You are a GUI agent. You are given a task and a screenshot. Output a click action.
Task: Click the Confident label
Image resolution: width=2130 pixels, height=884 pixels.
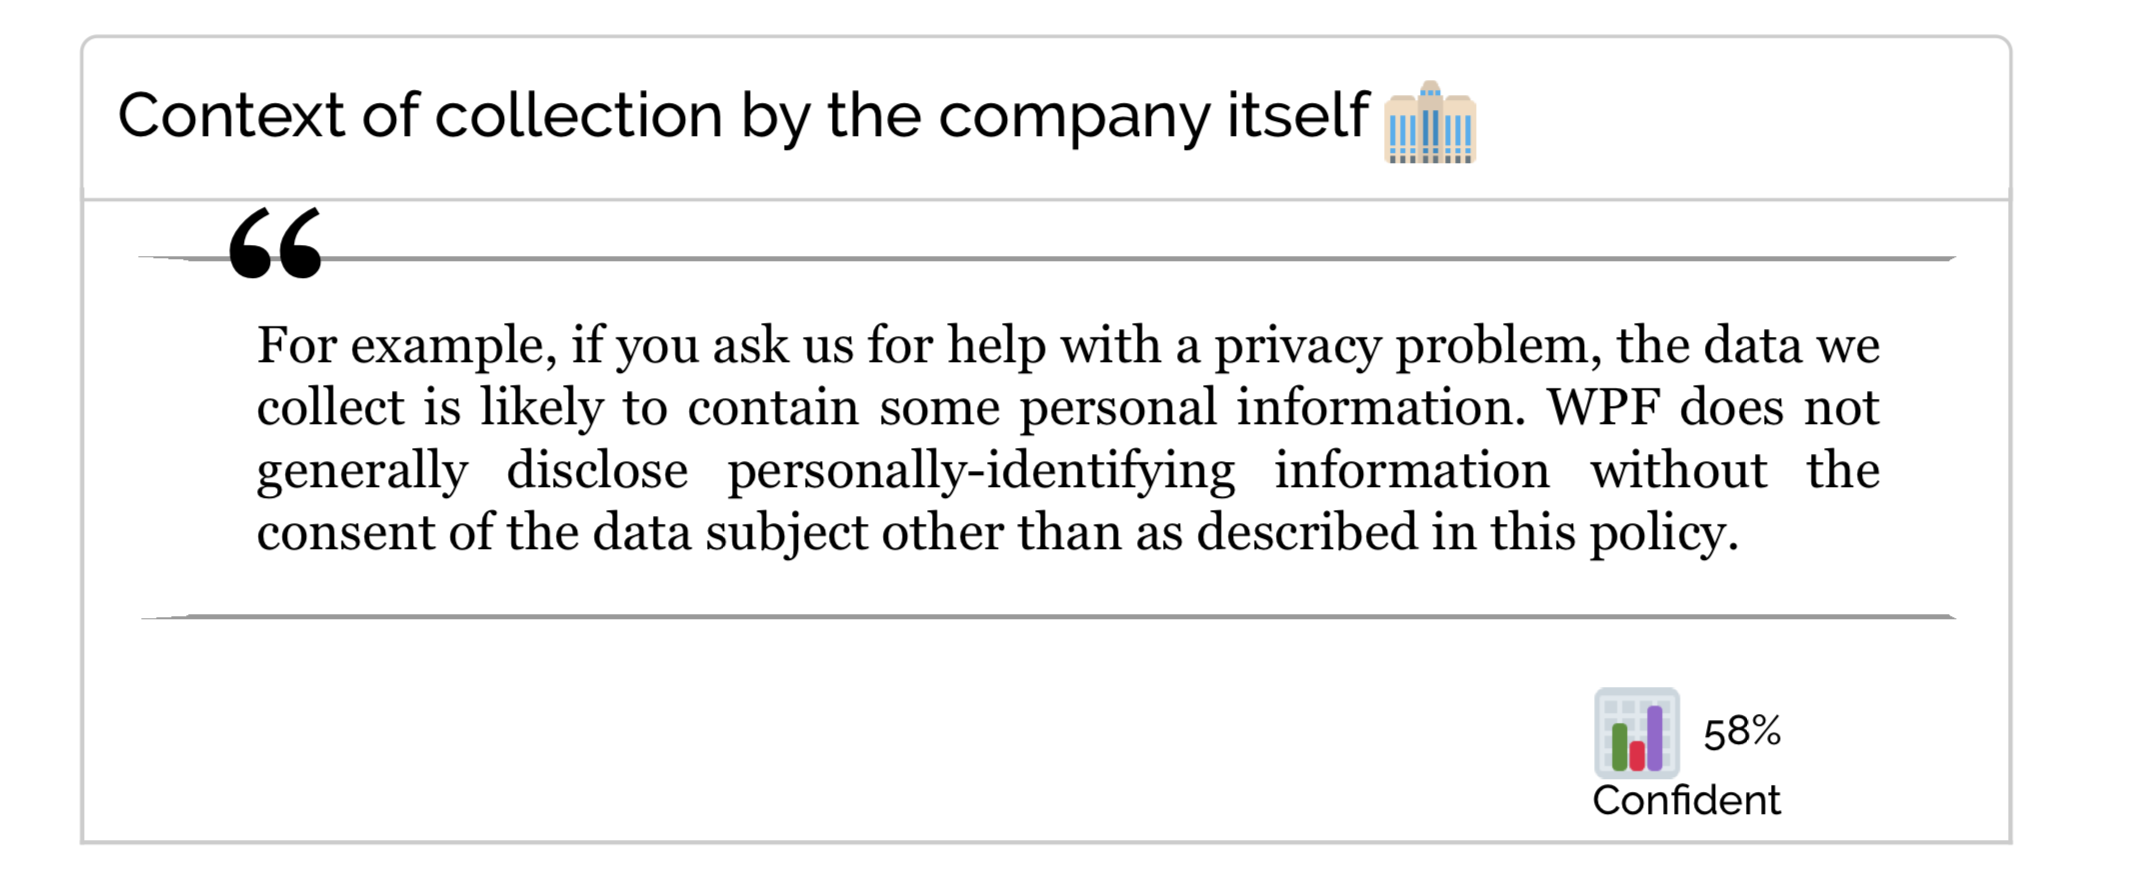pos(1686,801)
